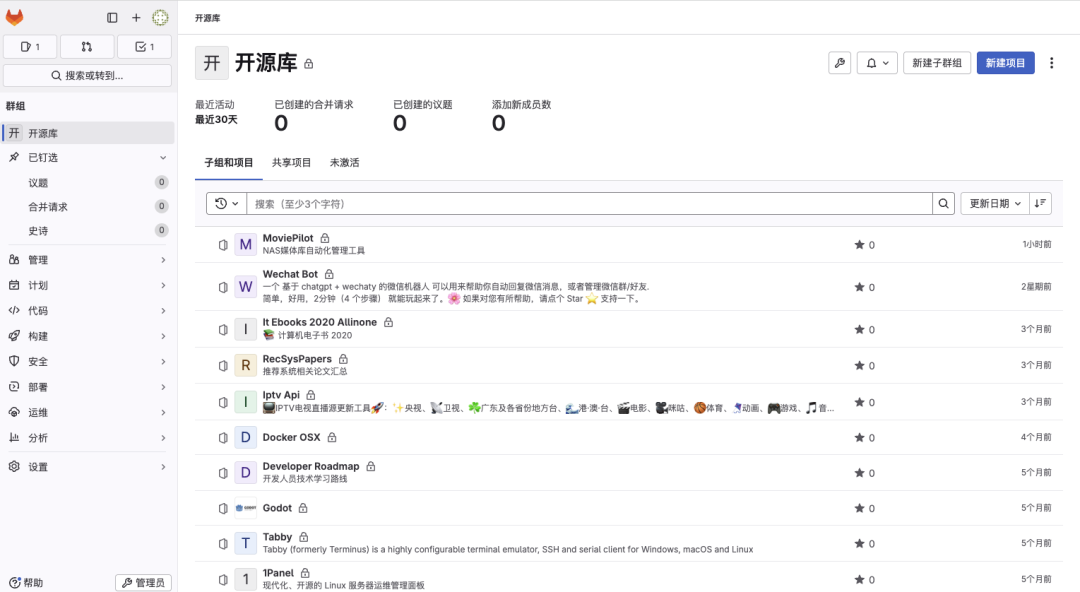Click the 管理员 button
Screen dimensions: 1080x592
coord(143,583)
